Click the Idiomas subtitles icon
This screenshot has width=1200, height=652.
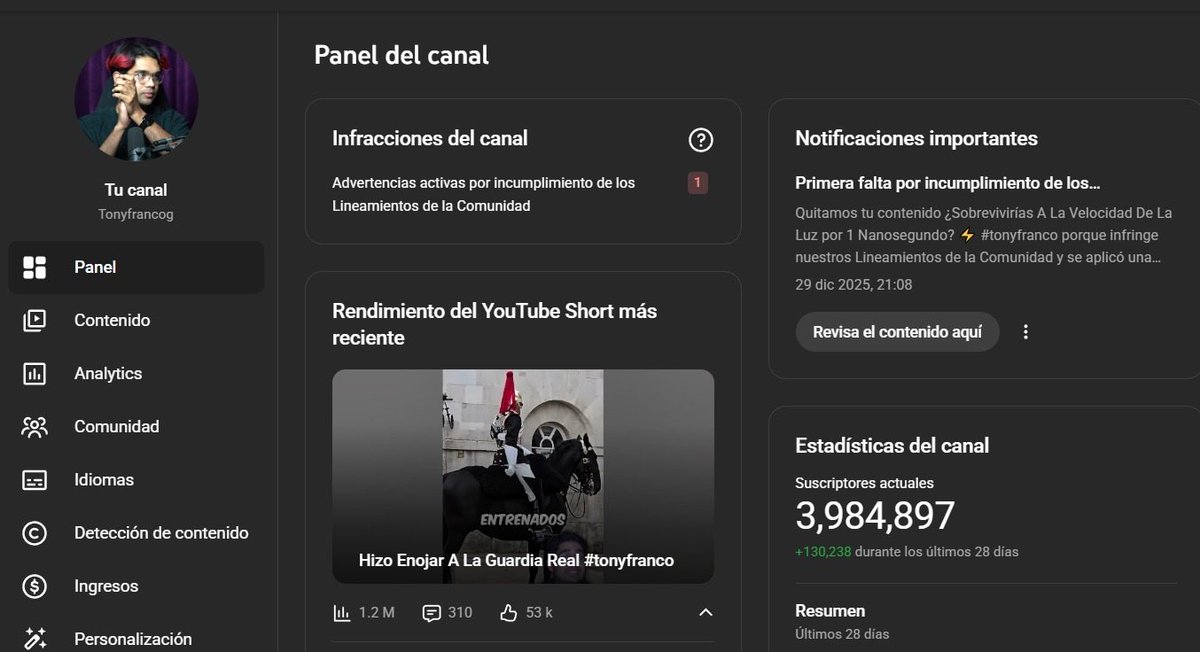tap(35, 480)
